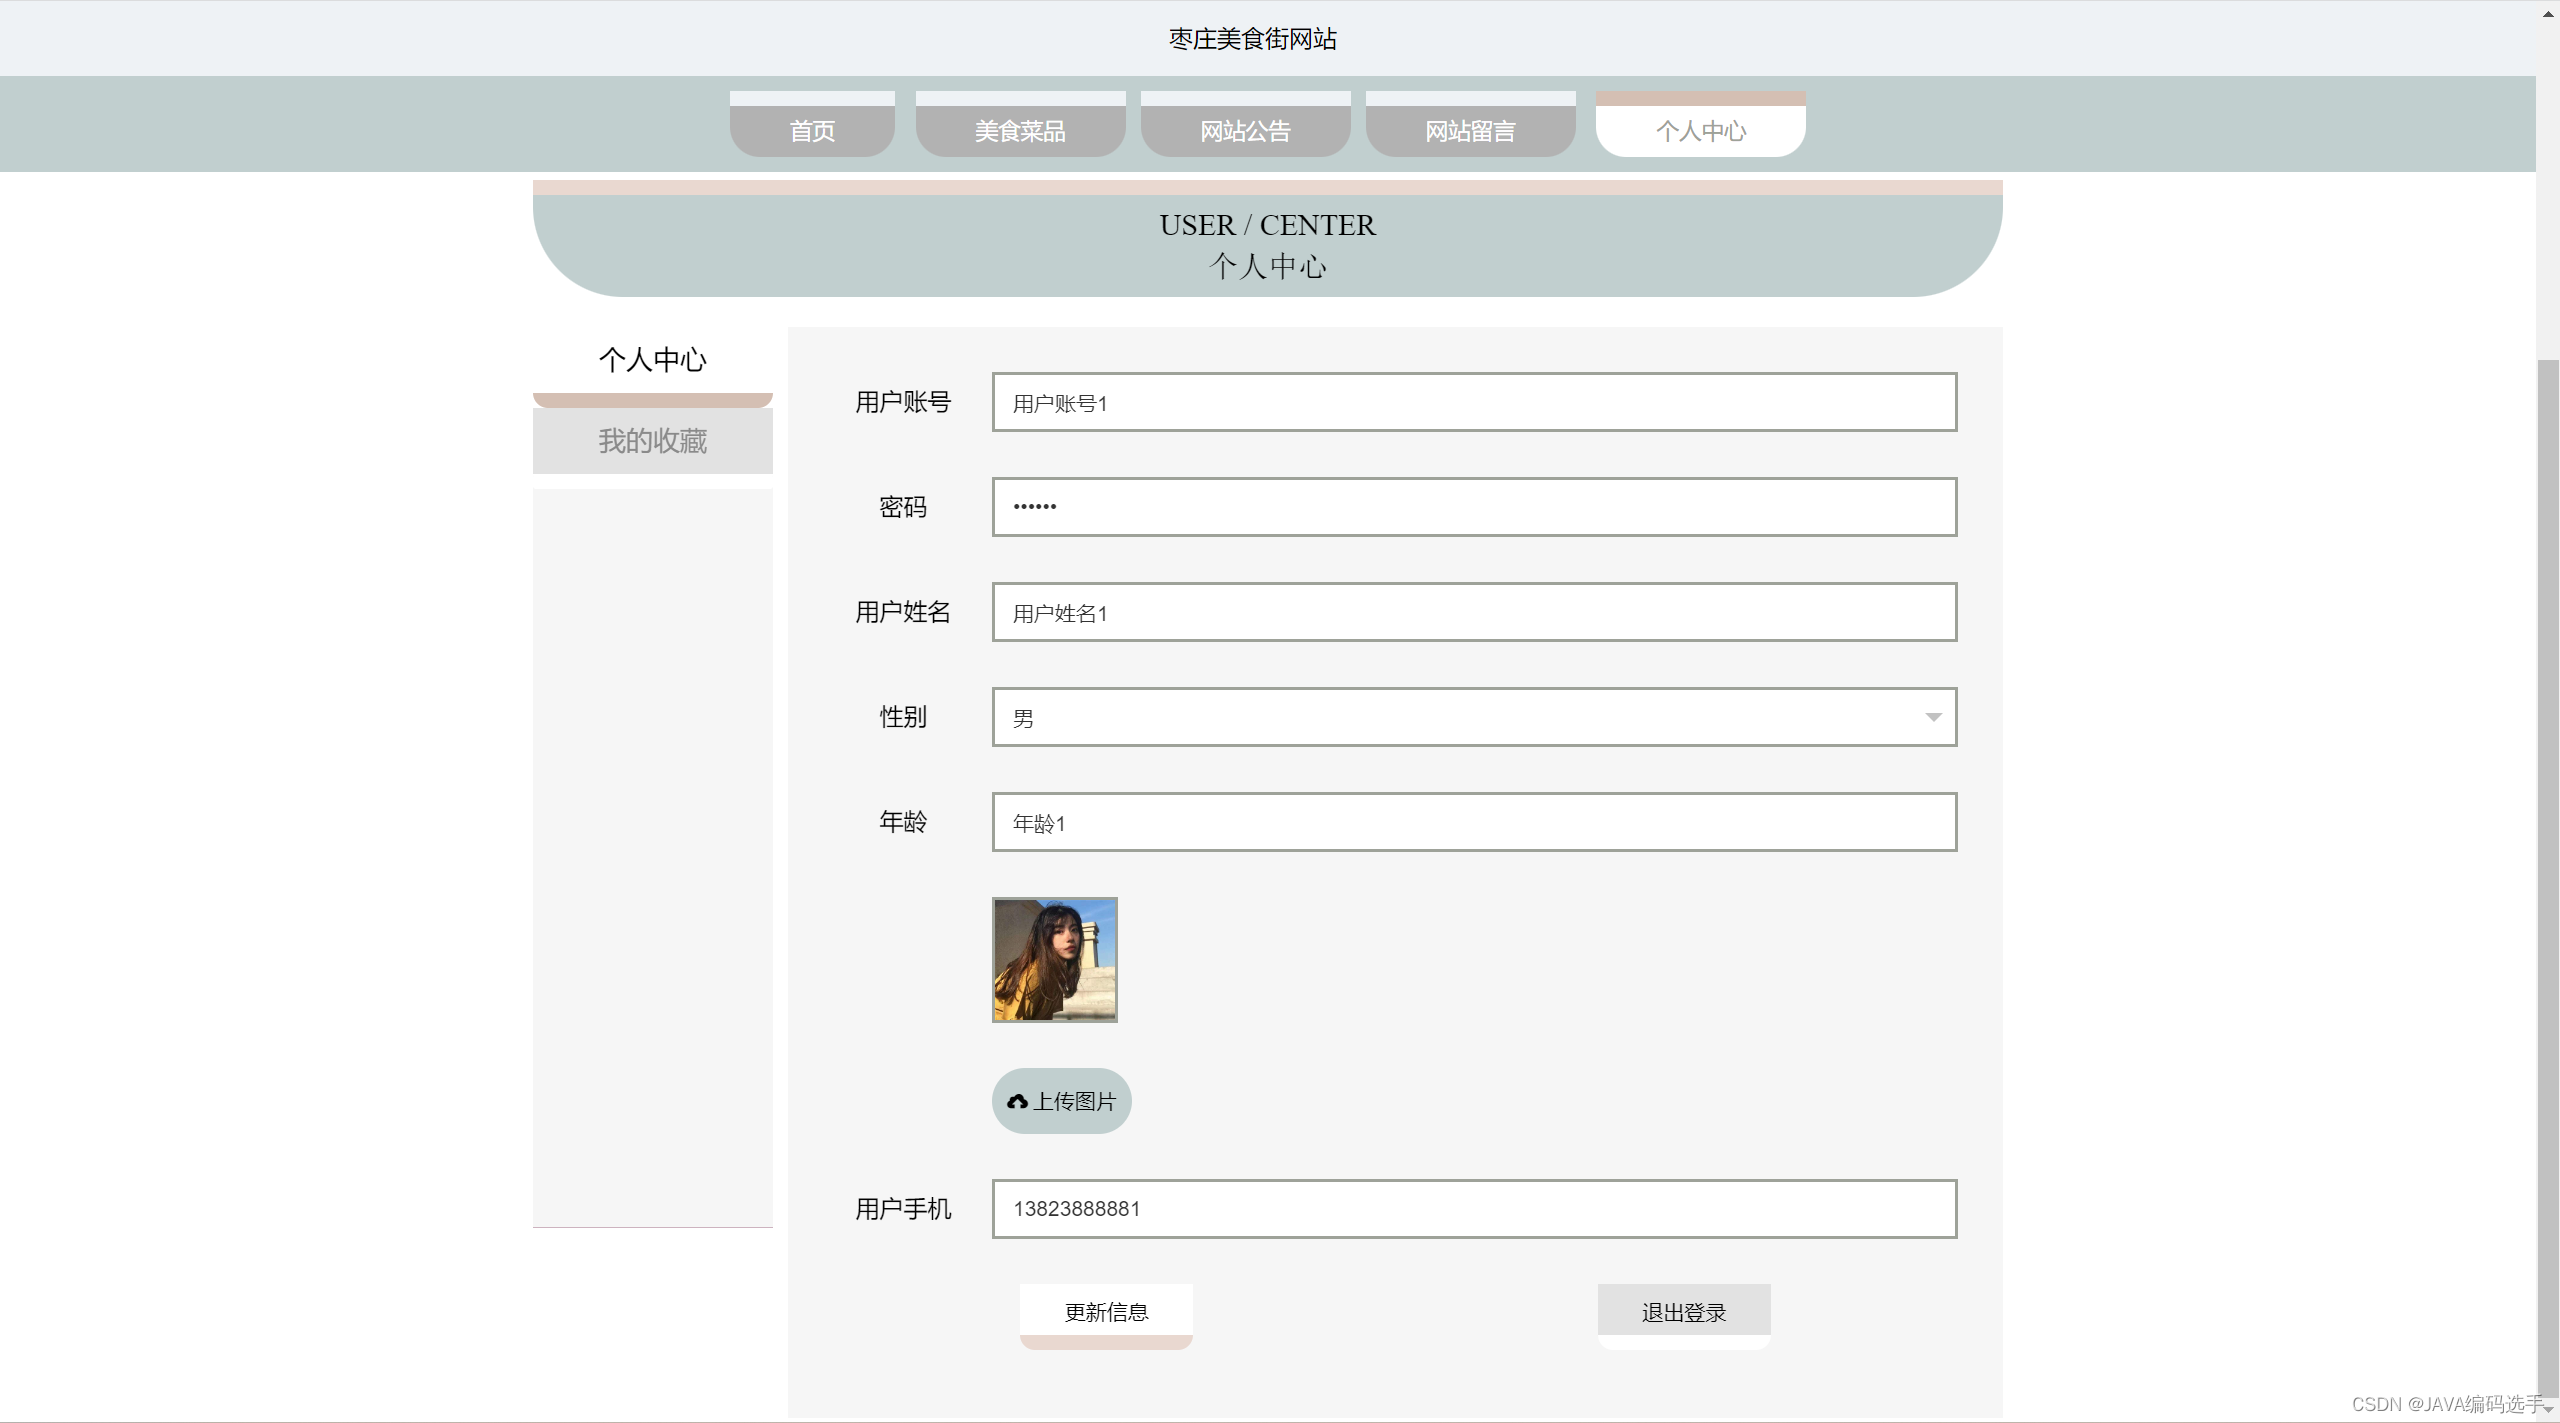The height and width of the screenshot is (1423, 2560).
Task: Click the user avatar photo
Action: [1055, 959]
